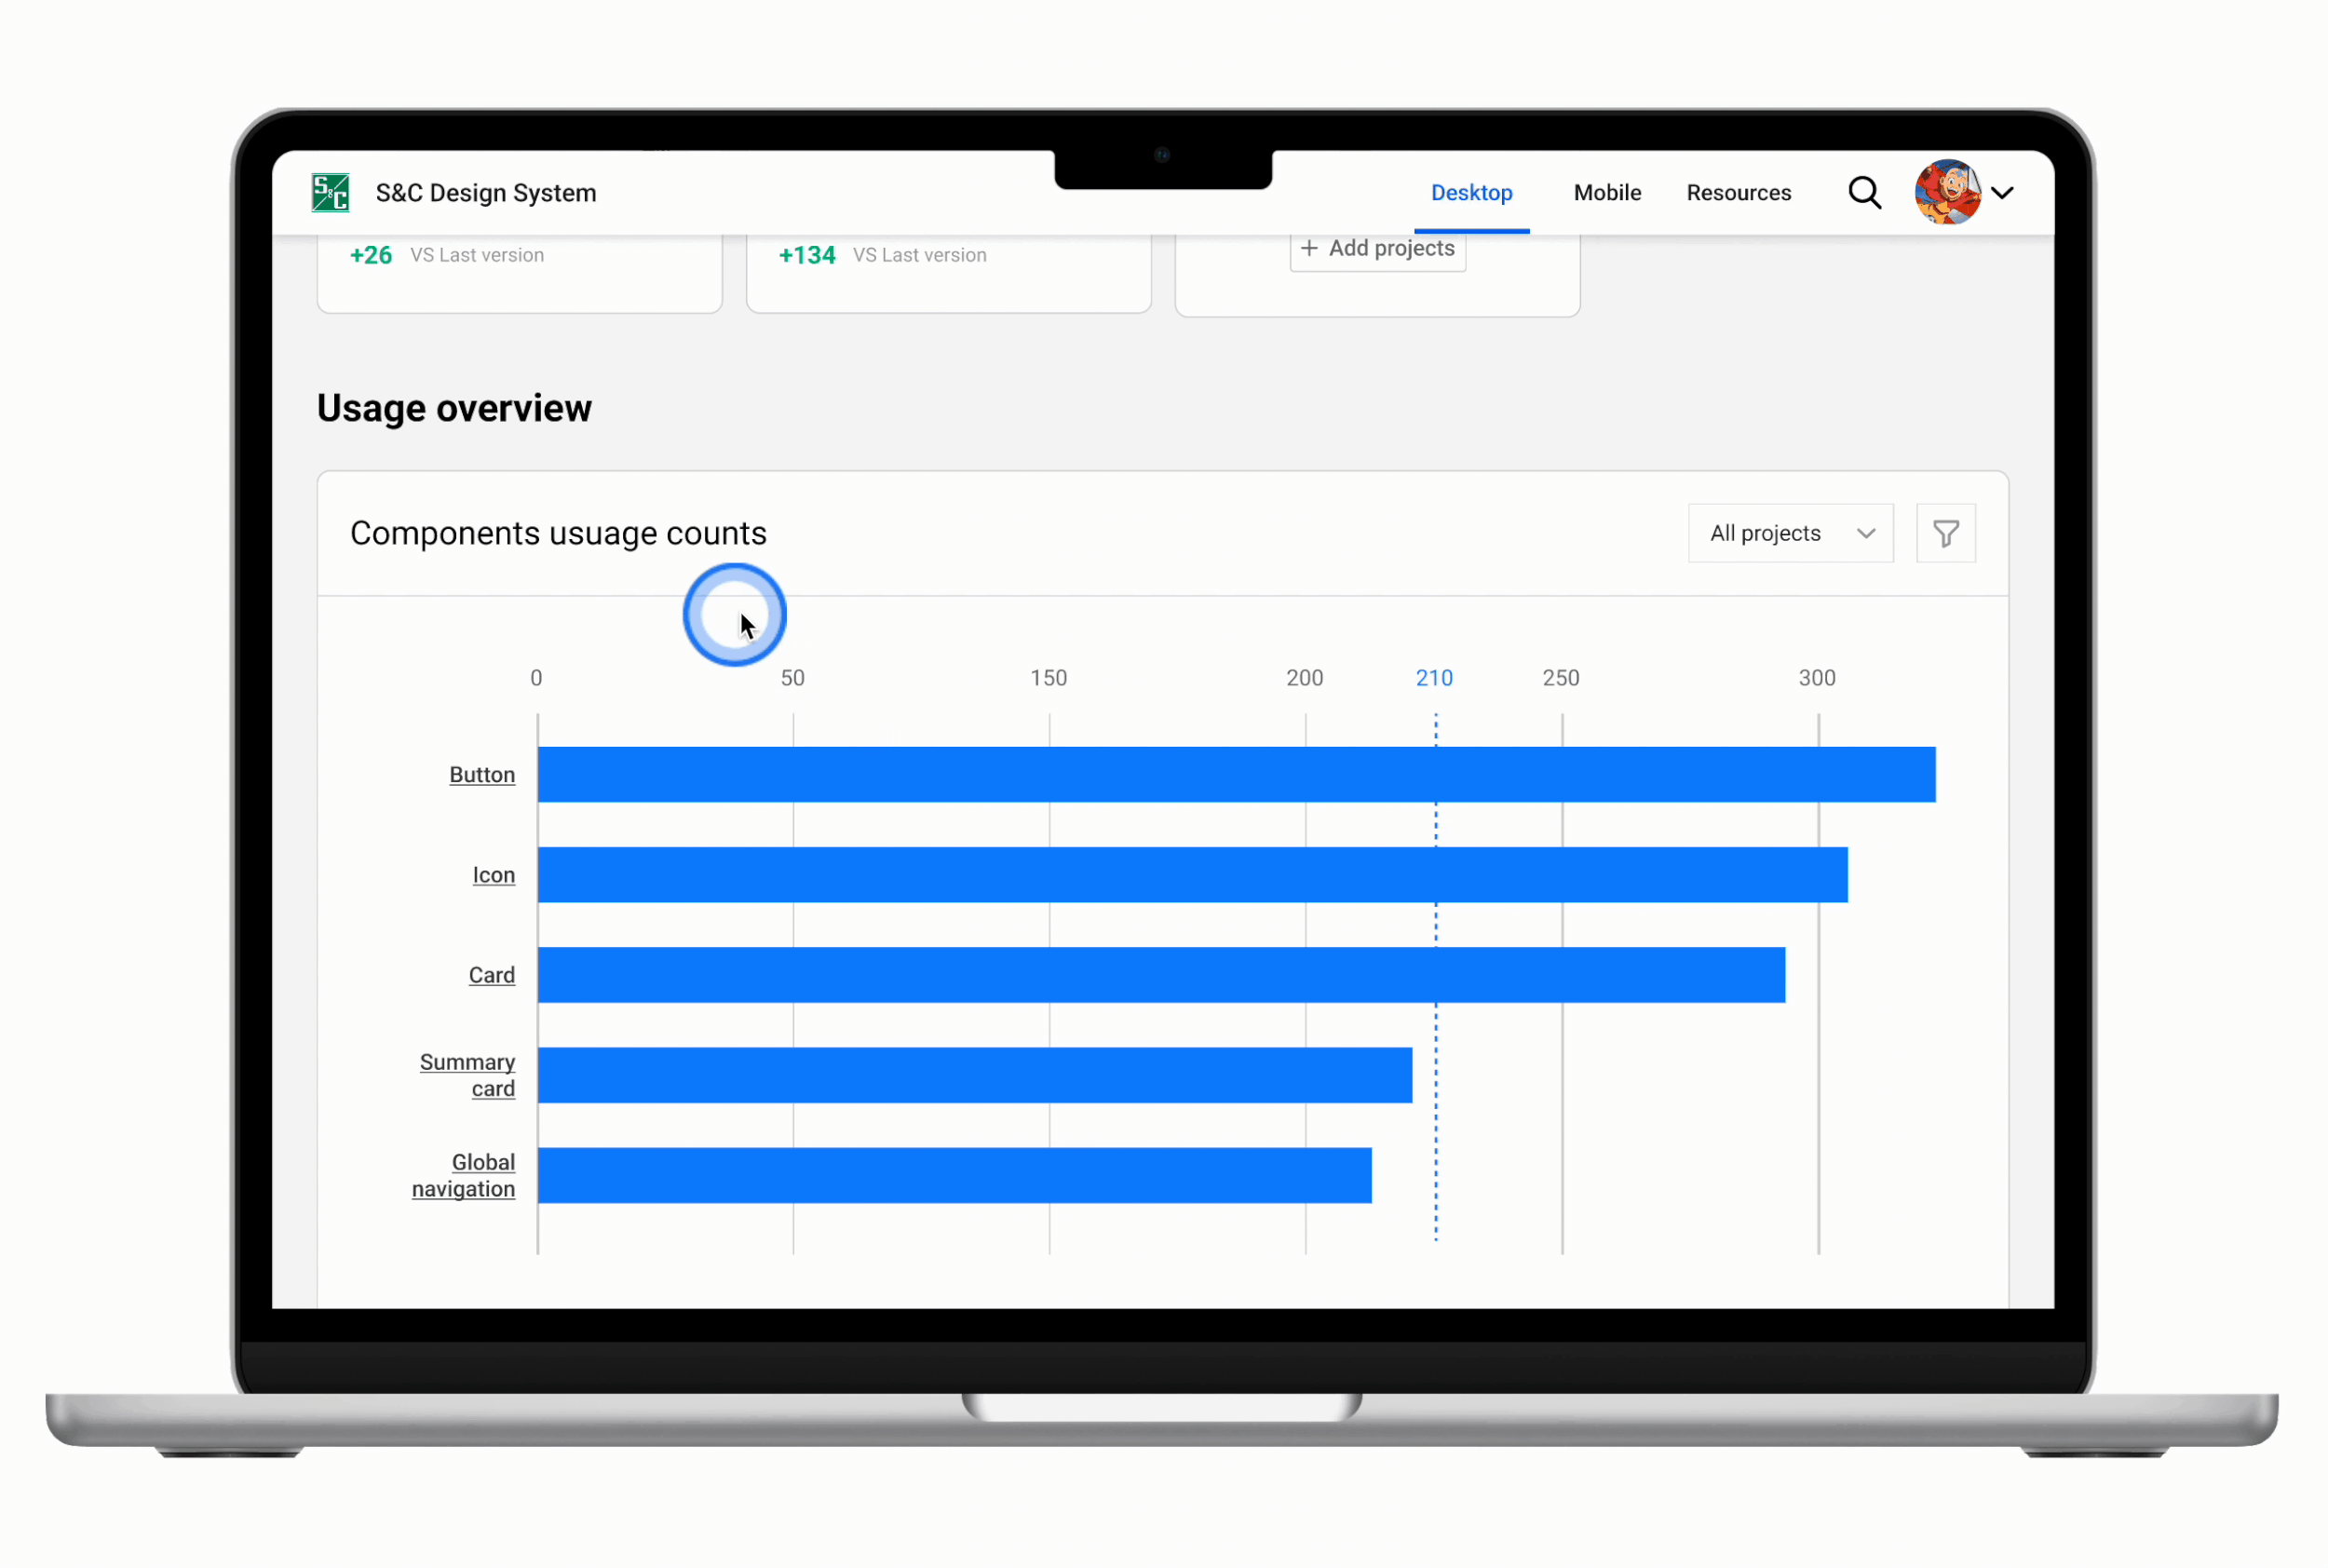This screenshot has width=2328, height=1568.
Task: Click the Button usage bar
Action: point(1235,775)
